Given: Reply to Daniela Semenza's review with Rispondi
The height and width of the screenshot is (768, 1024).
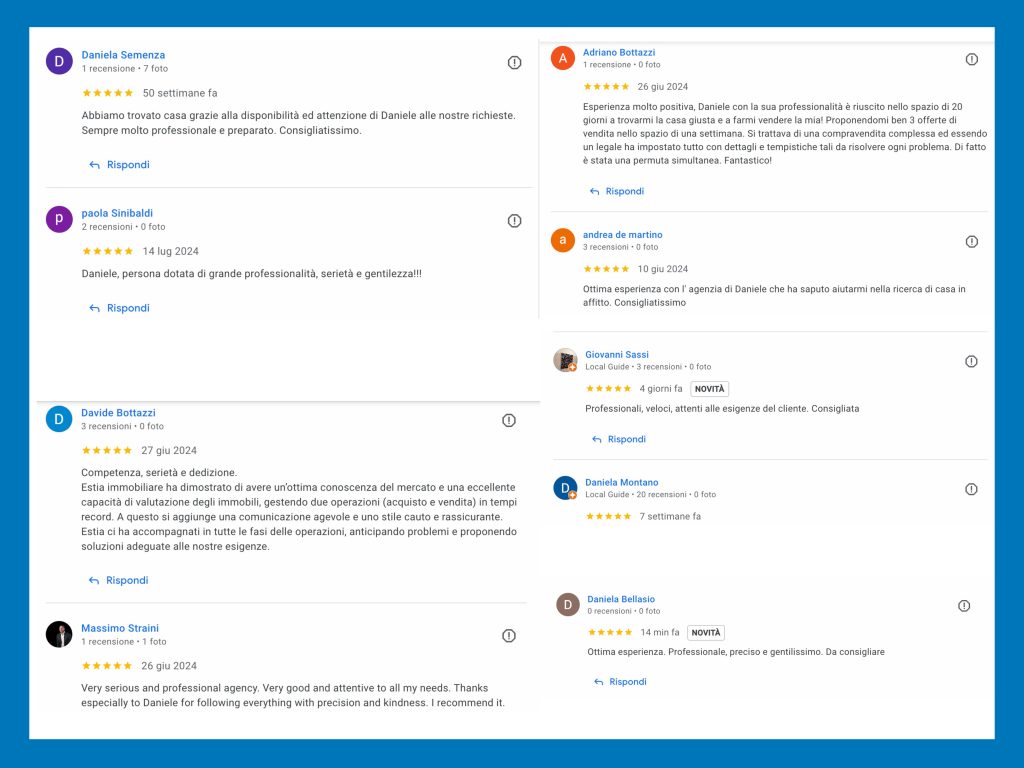Looking at the screenshot, I should click(119, 165).
